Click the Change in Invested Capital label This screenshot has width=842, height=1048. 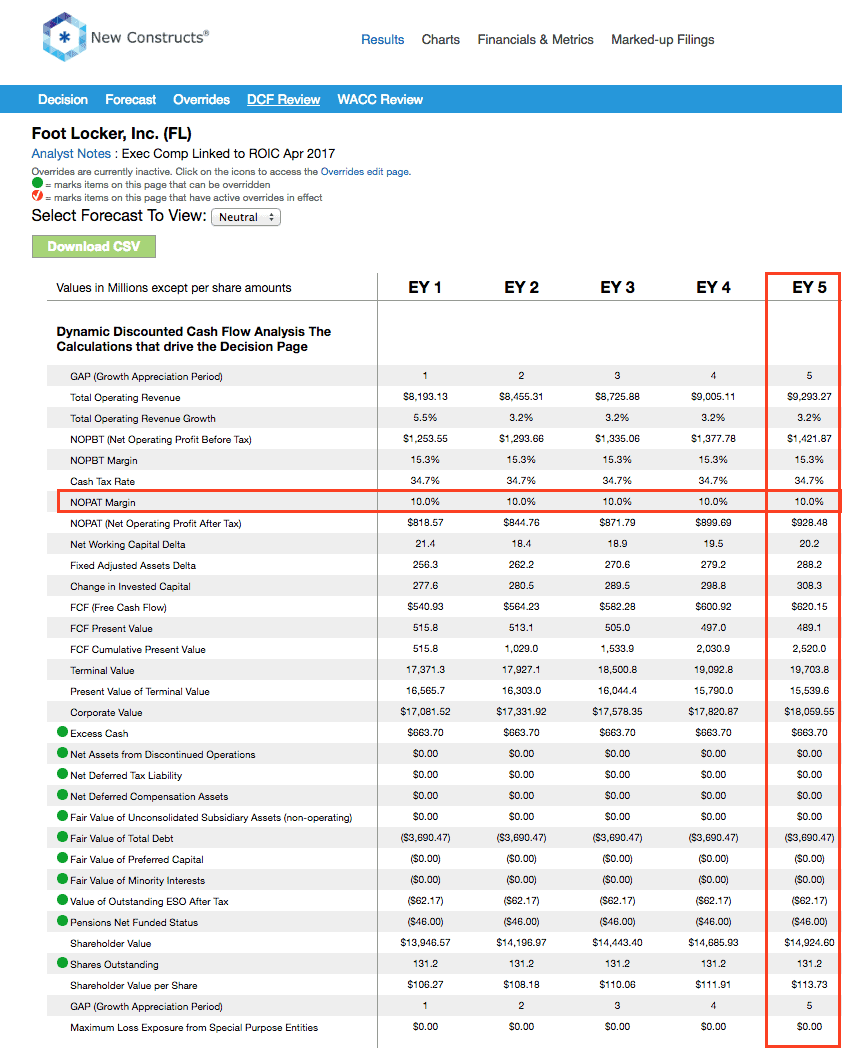(130, 586)
